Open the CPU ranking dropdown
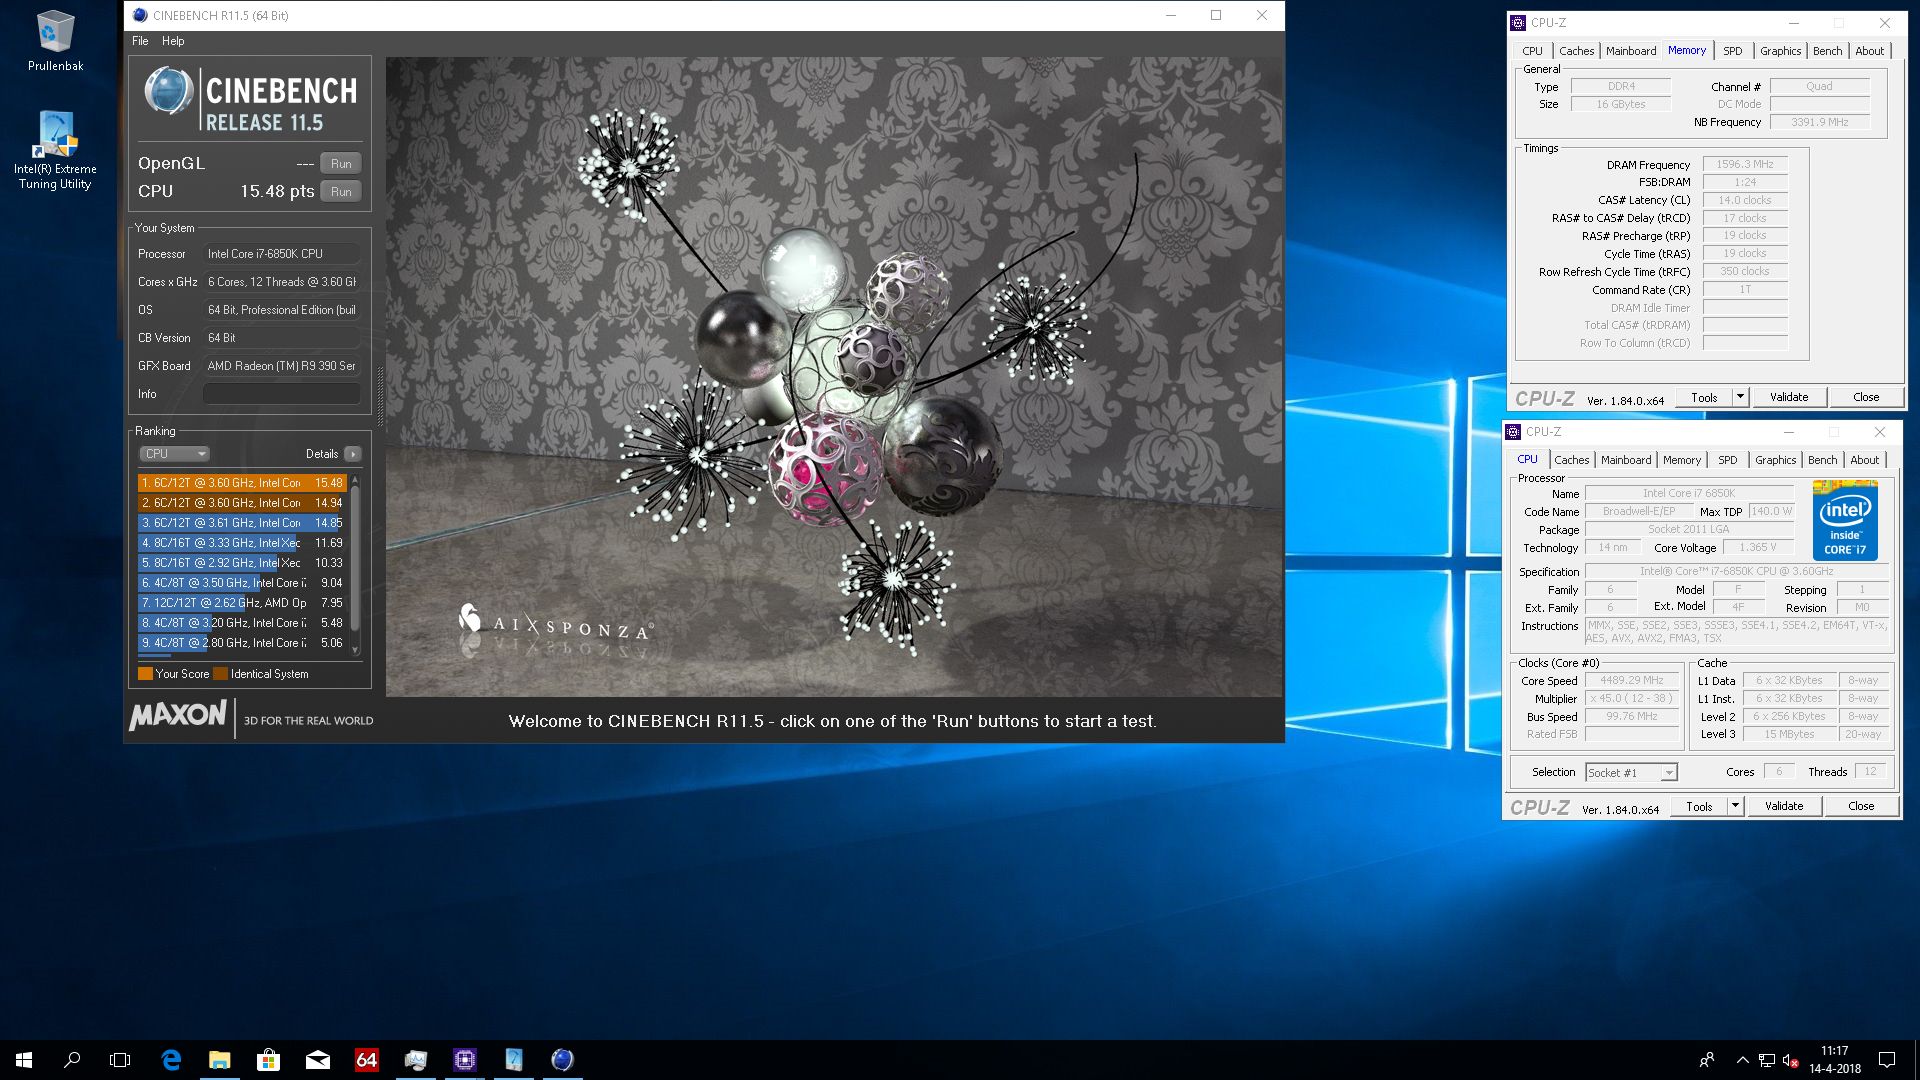1920x1080 pixels. (x=174, y=454)
